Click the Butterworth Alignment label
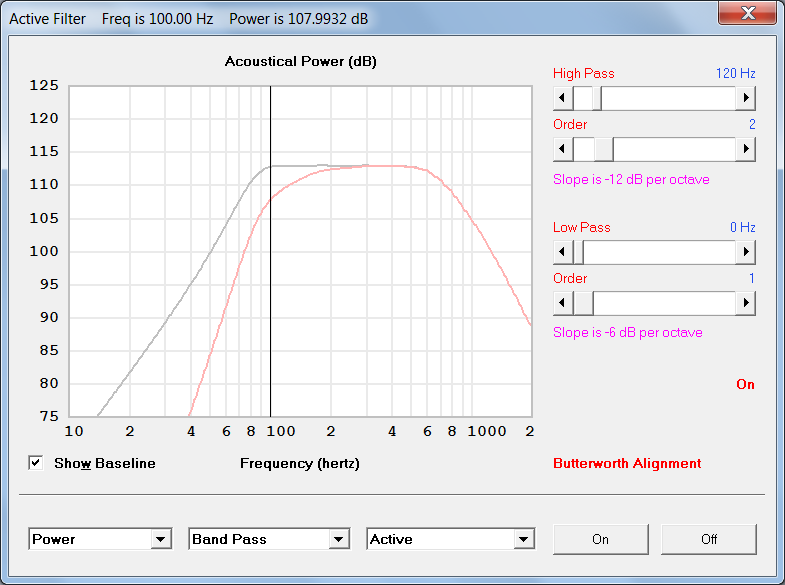This screenshot has height=585, width=785. tap(627, 463)
